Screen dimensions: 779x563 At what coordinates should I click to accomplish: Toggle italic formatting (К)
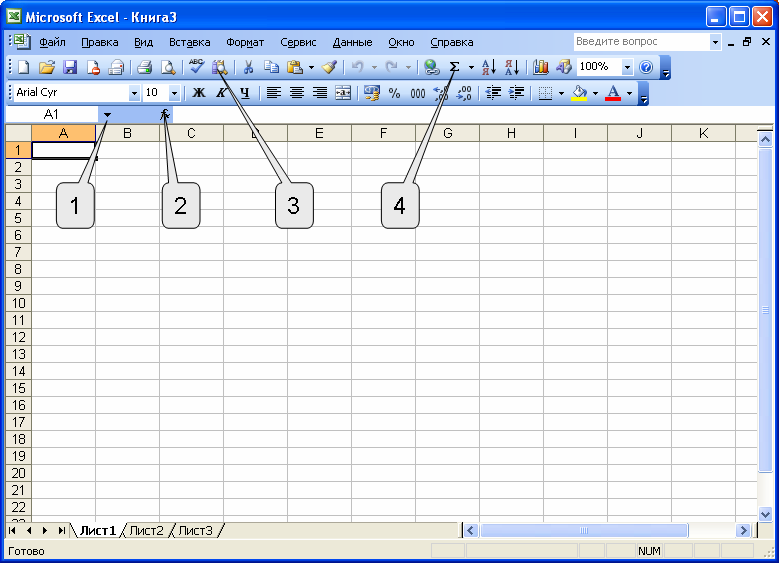(221, 93)
